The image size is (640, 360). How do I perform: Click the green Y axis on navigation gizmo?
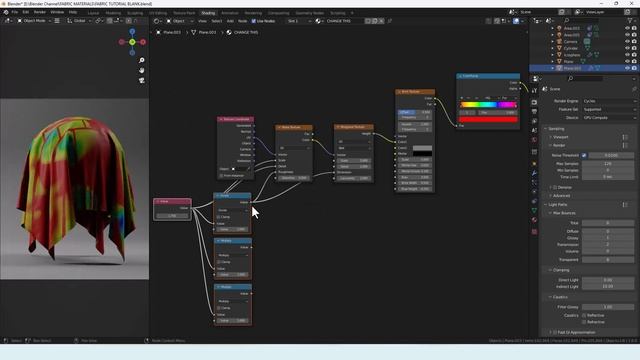tap(132, 42)
